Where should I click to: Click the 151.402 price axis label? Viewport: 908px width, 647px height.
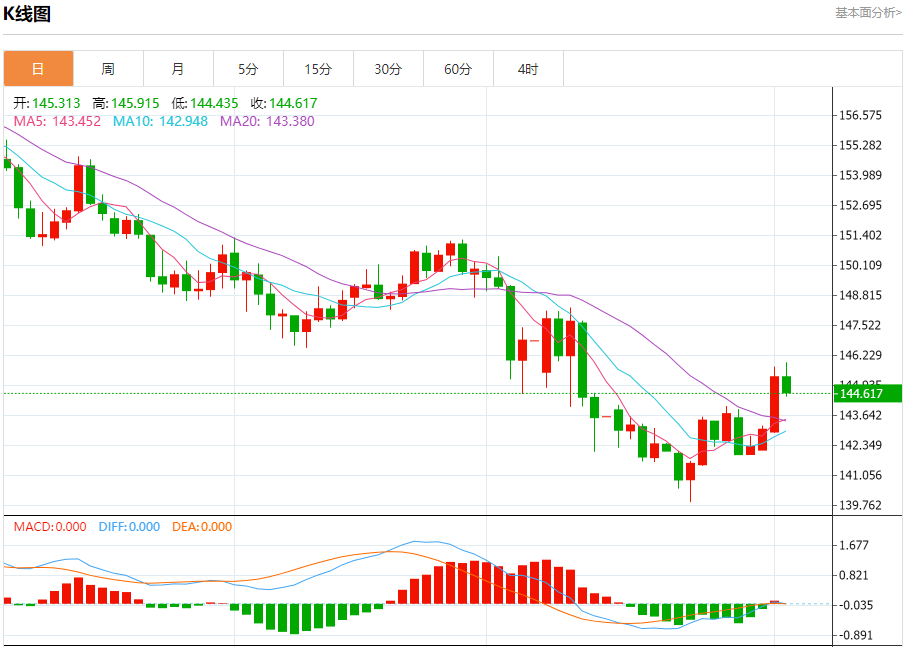click(x=861, y=235)
